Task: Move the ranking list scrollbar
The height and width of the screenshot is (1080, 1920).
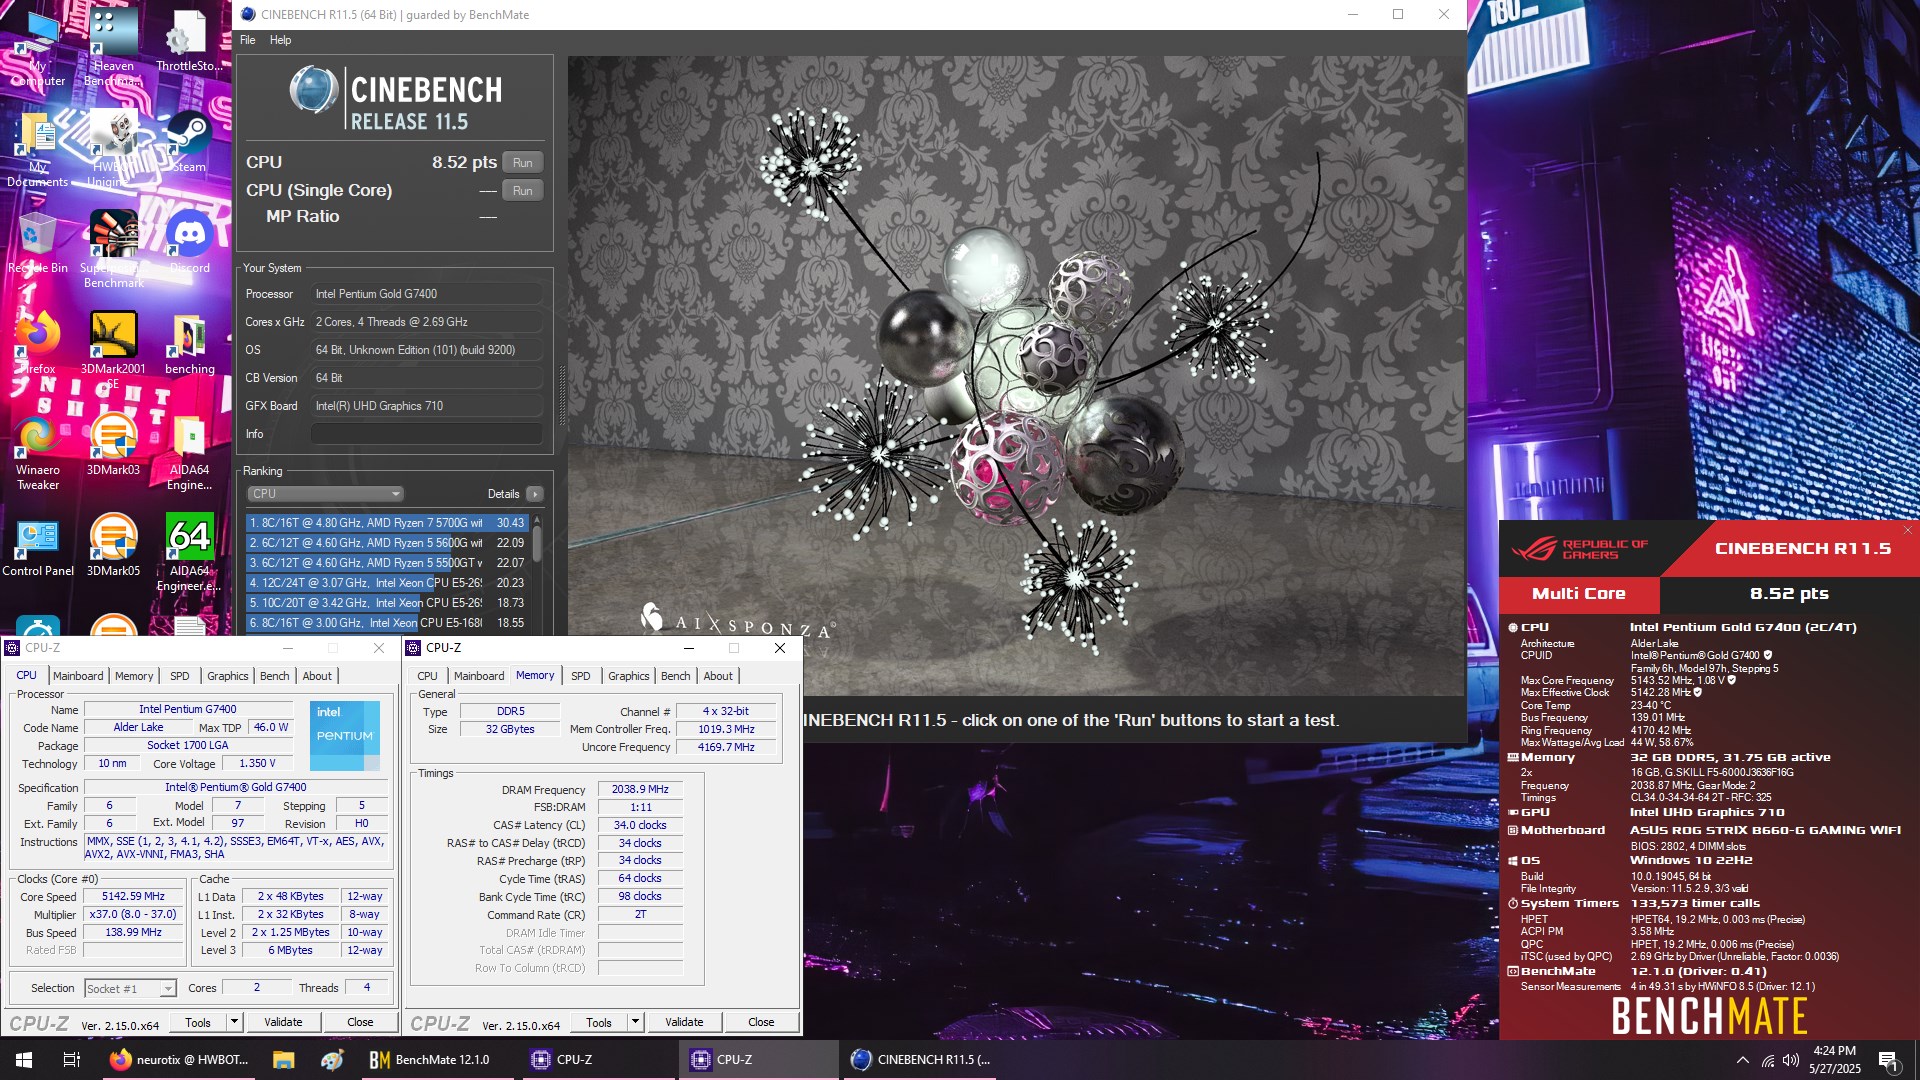Action: [537, 544]
